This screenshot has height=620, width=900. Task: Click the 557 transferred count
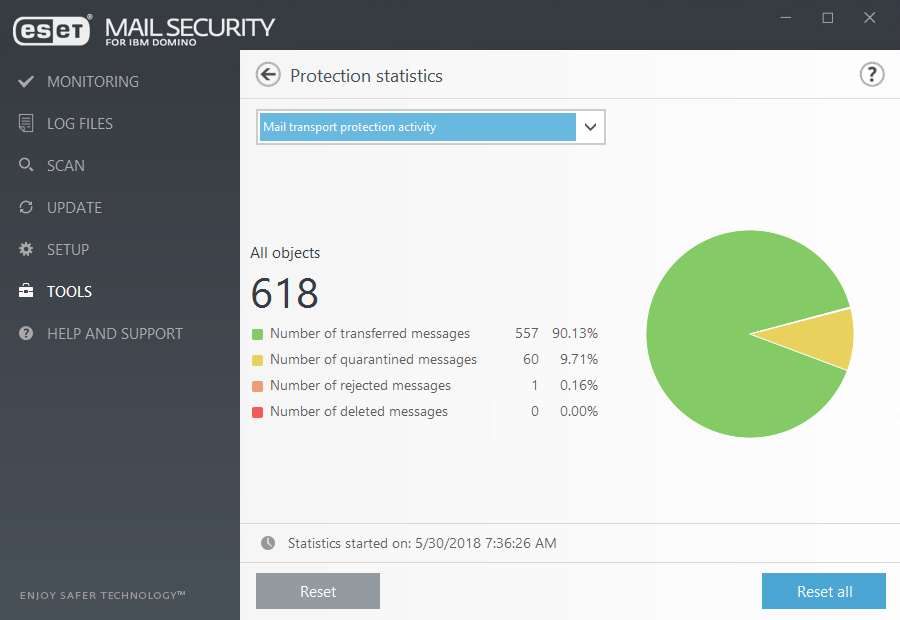[x=526, y=334]
